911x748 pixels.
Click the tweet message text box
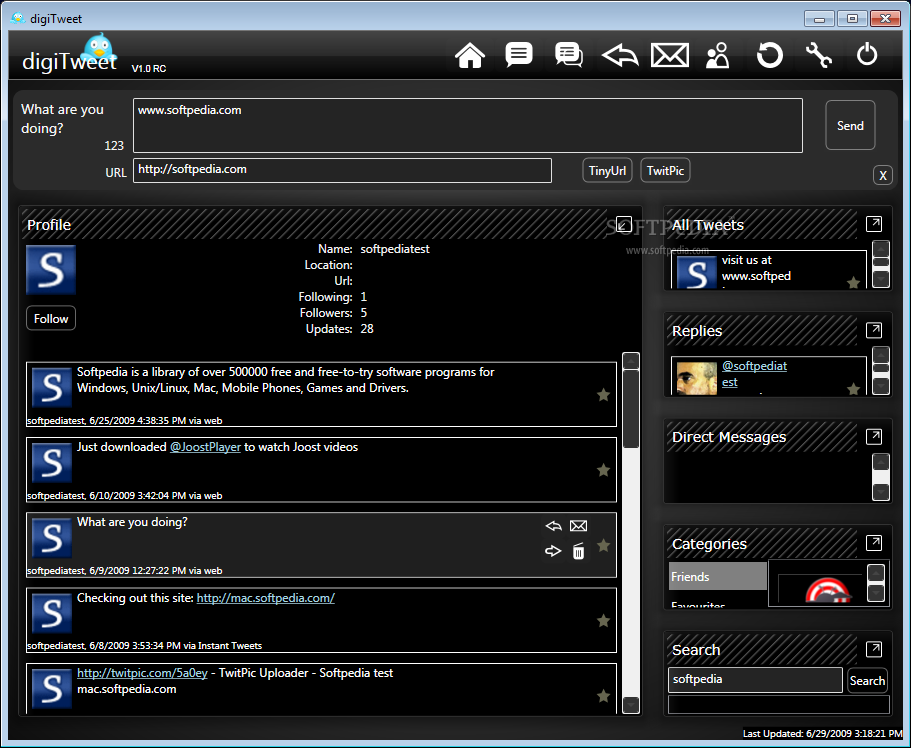coord(468,126)
